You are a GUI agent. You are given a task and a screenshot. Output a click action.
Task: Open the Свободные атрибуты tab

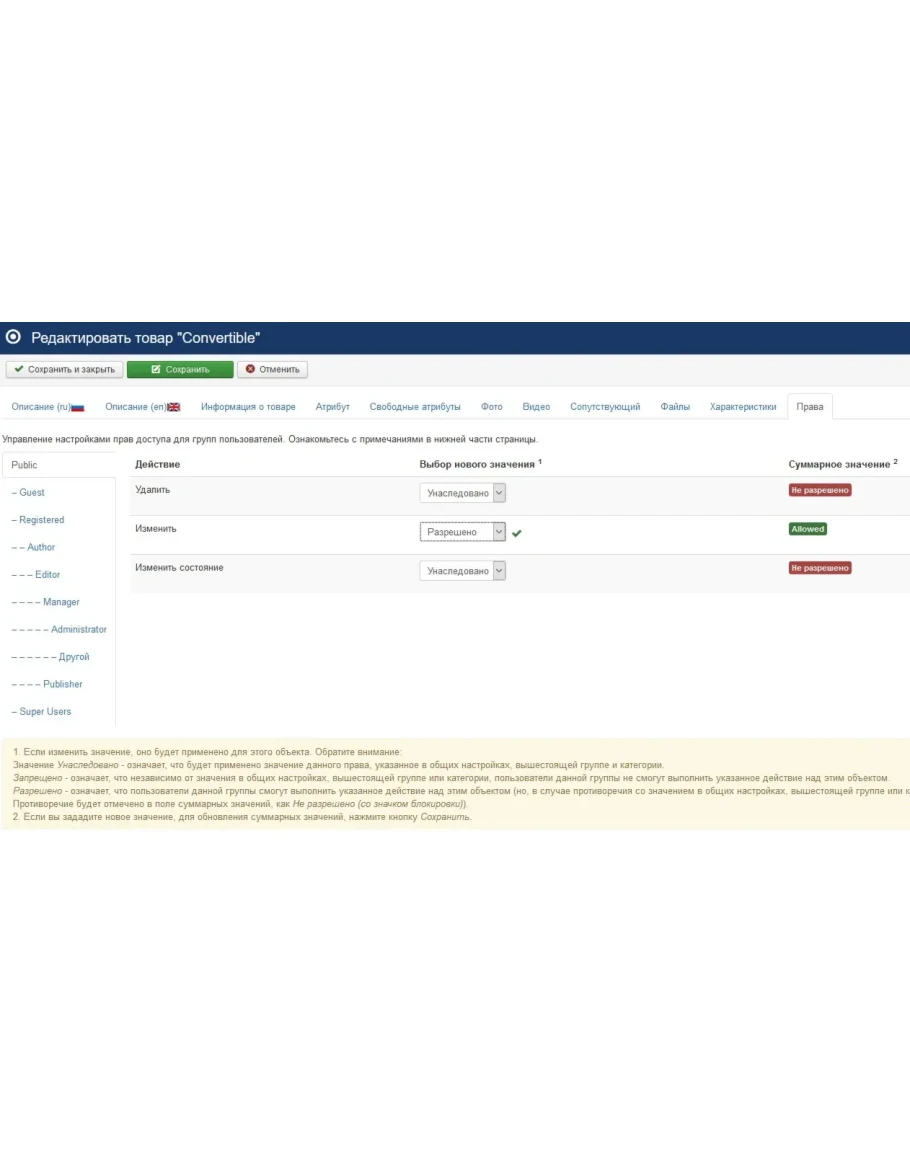click(x=415, y=407)
